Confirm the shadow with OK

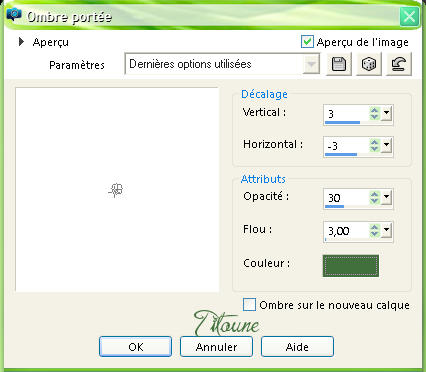135,347
